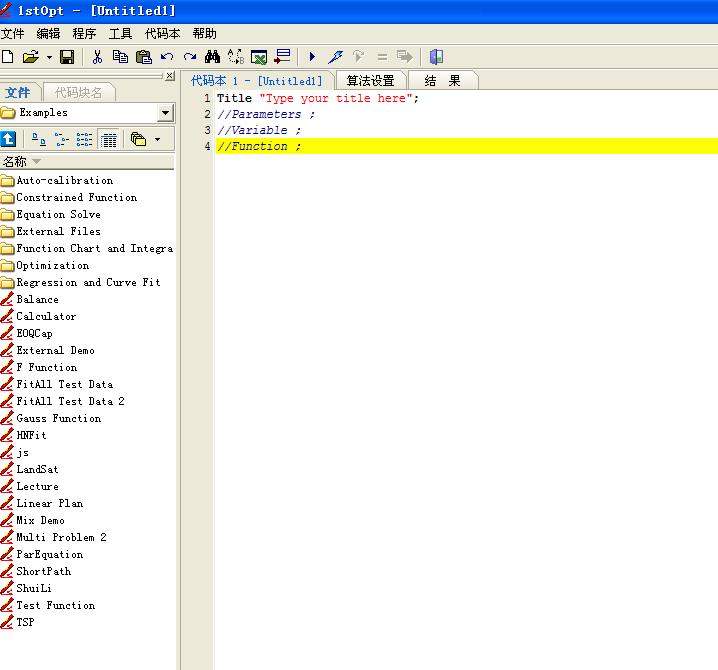Select the Optimization folder
Viewport: 718px width, 670px height.
tap(45, 266)
